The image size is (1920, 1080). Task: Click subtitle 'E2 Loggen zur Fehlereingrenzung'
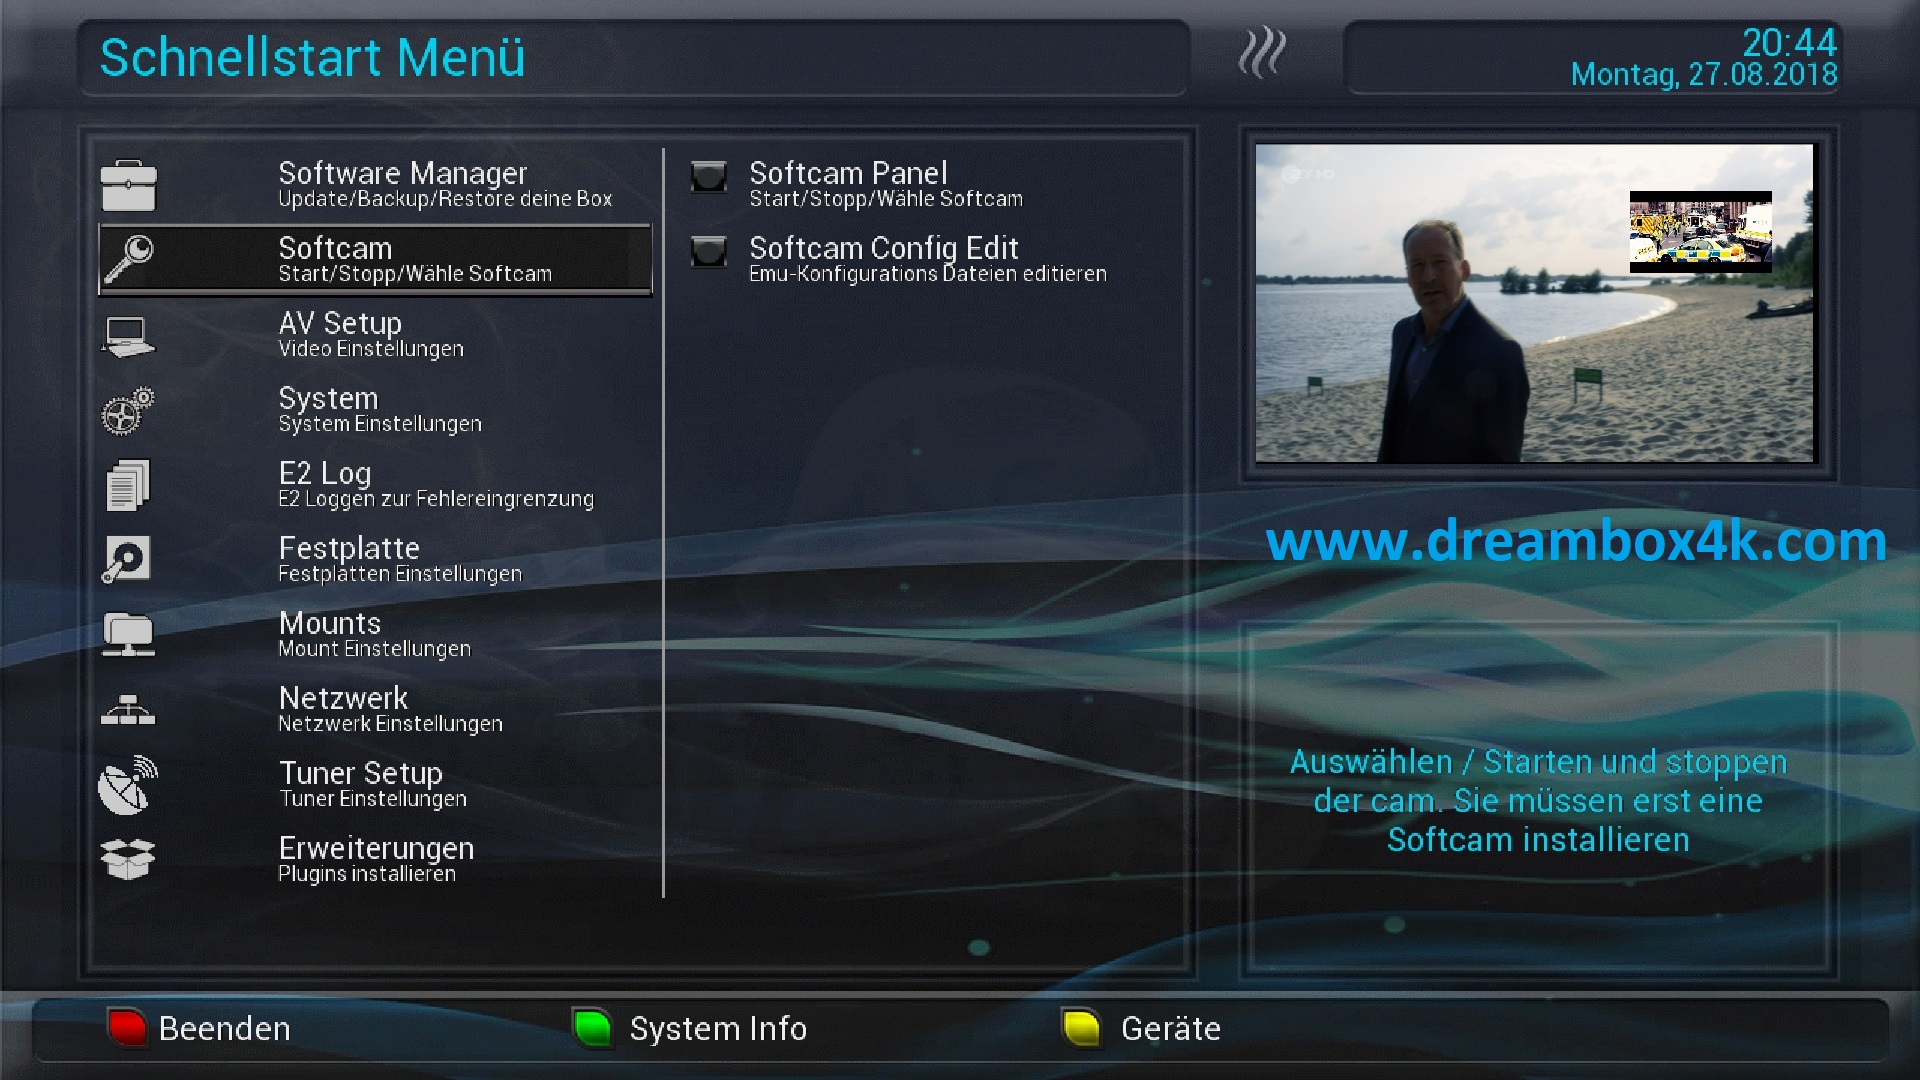click(436, 499)
